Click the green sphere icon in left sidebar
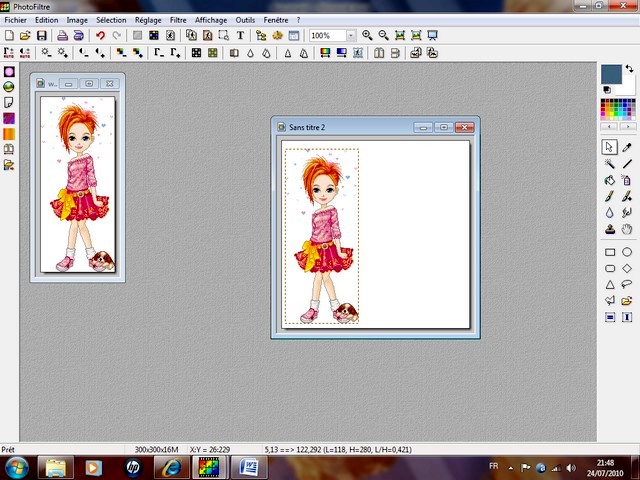Screen dimensions: 640x480 click(x=9, y=87)
